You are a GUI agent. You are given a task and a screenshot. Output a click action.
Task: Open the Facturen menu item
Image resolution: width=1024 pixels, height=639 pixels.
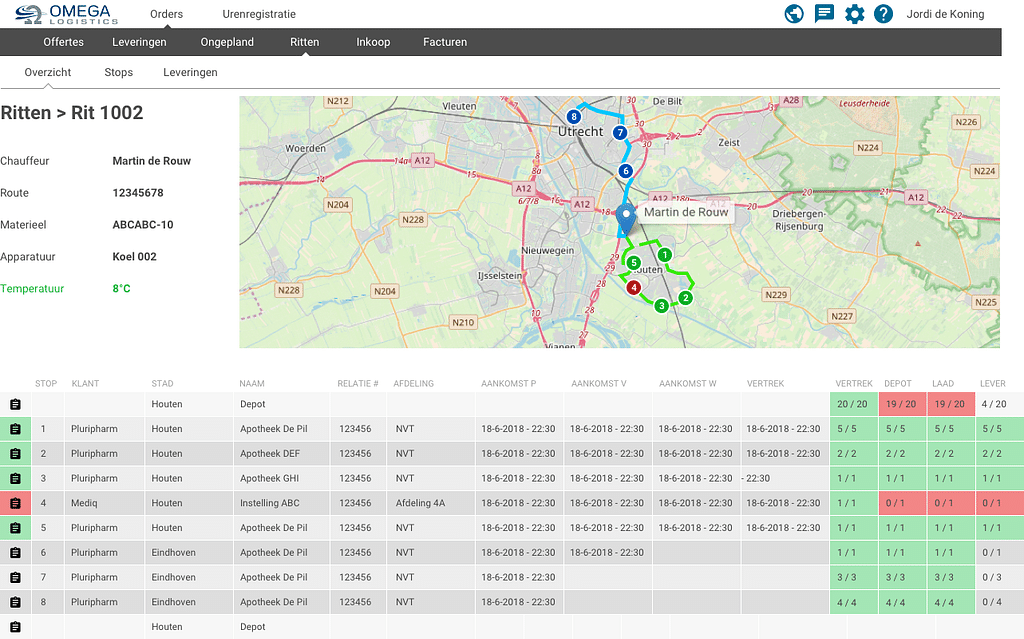(445, 42)
